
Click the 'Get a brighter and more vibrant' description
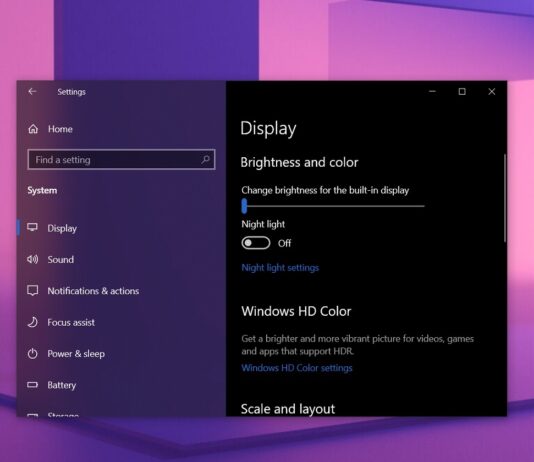[x=358, y=345]
